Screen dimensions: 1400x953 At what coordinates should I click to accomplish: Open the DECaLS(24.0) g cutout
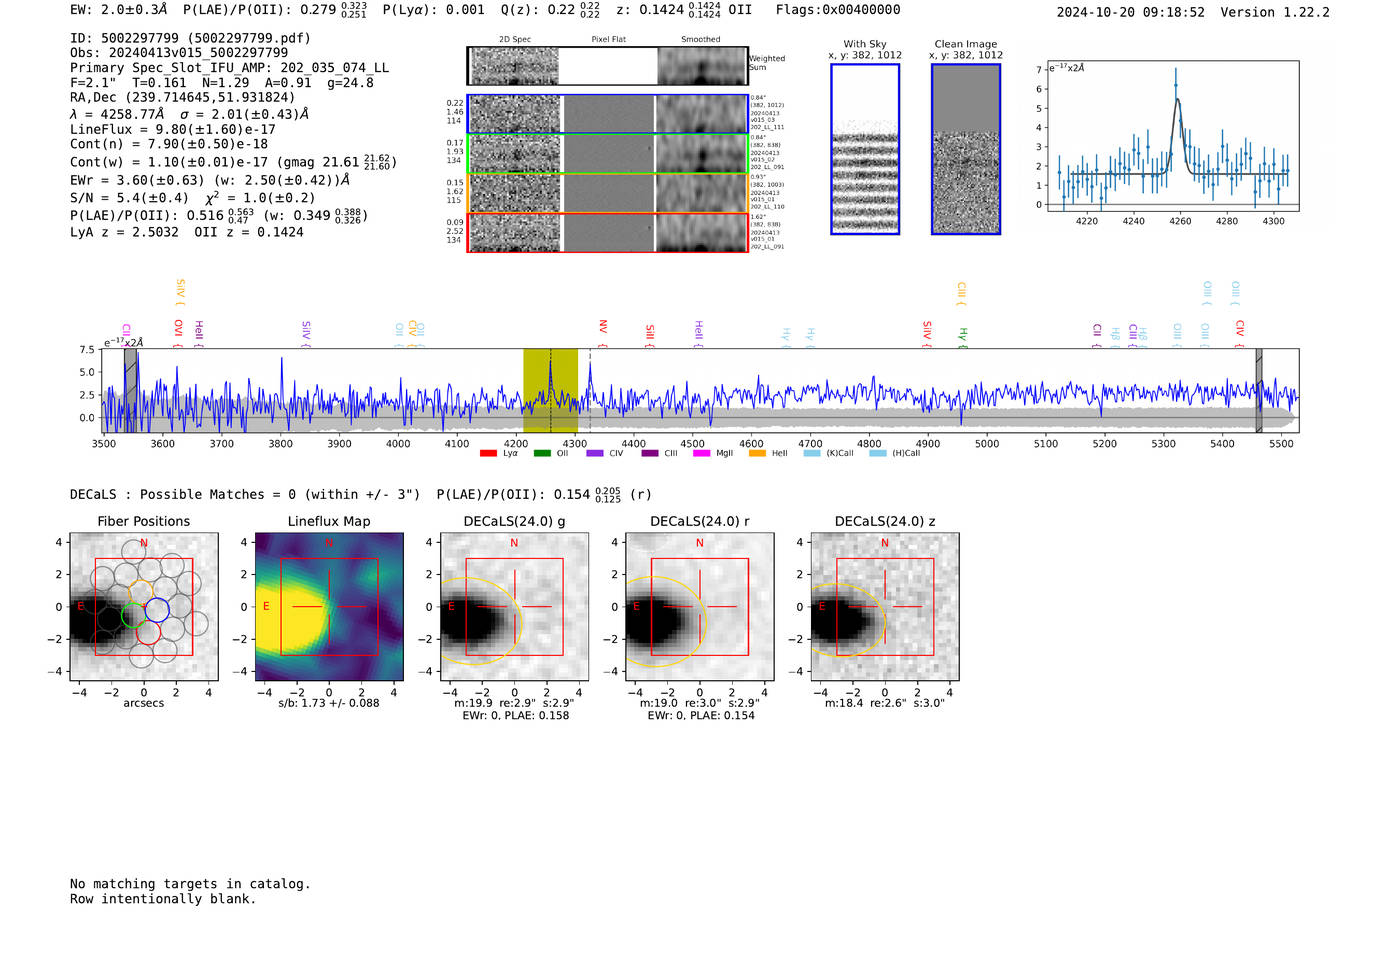[514, 606]
